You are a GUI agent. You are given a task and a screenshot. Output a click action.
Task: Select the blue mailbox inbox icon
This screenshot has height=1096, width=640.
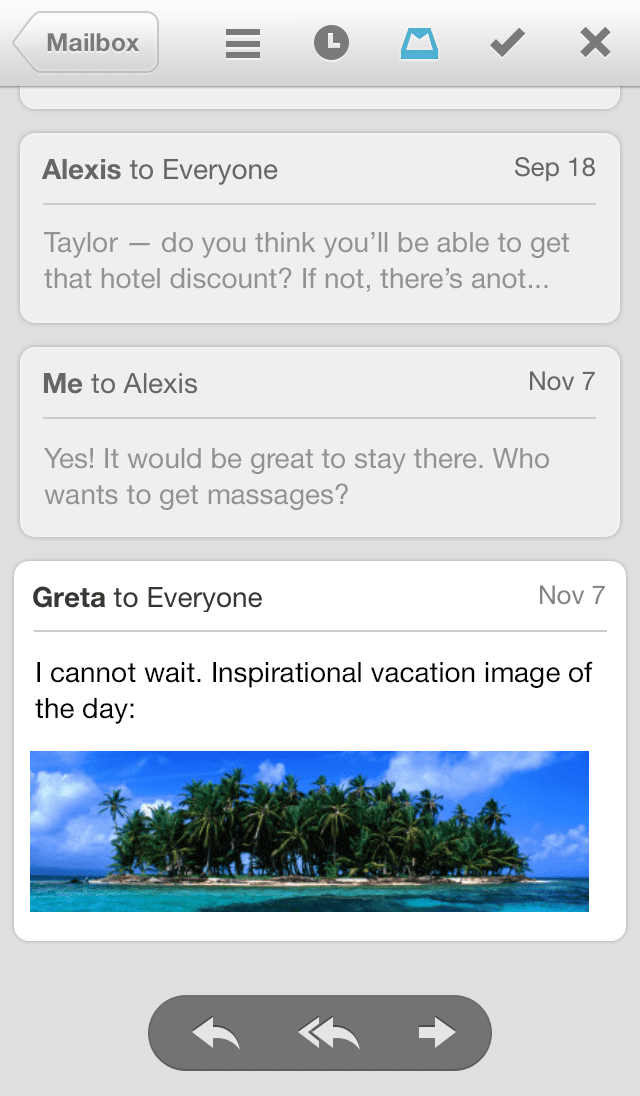click(x=420, y=43)
